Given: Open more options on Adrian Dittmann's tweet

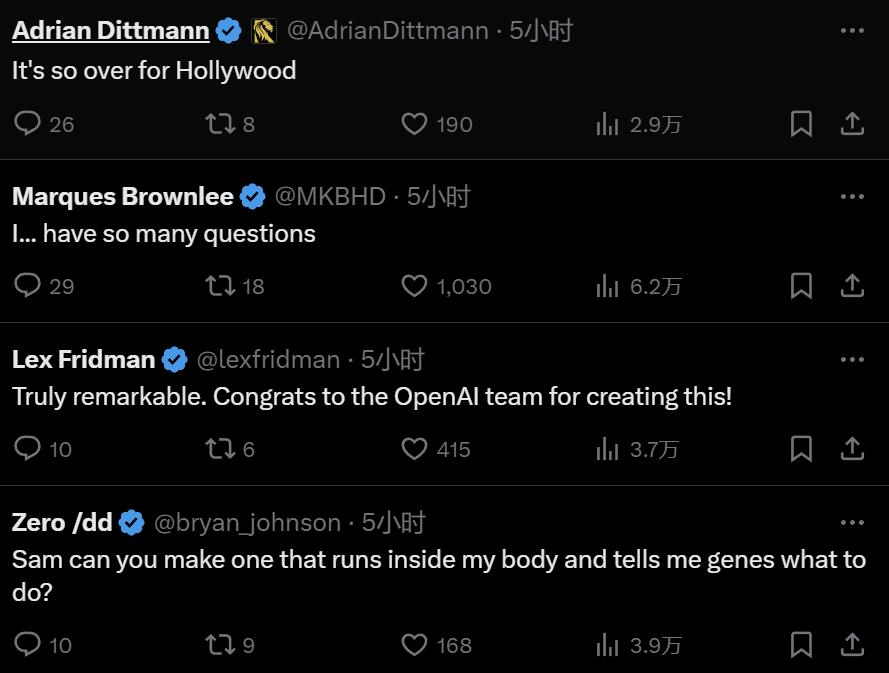Looking at the screenshot, I should [852, 31].
